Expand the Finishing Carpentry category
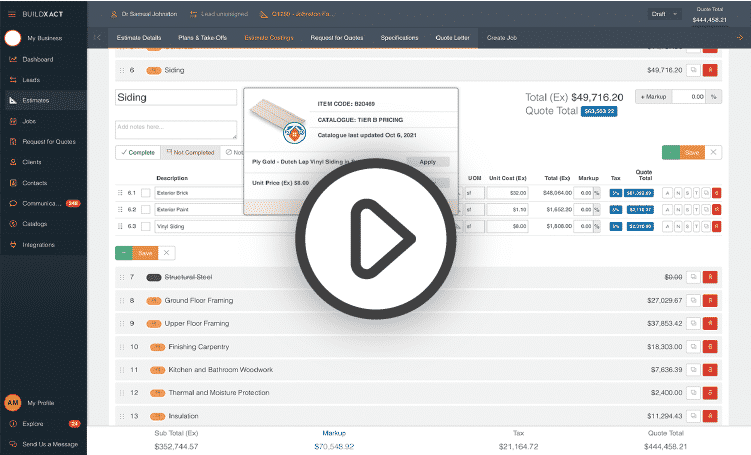Viewport: 751px width, 455px height. 198,346
